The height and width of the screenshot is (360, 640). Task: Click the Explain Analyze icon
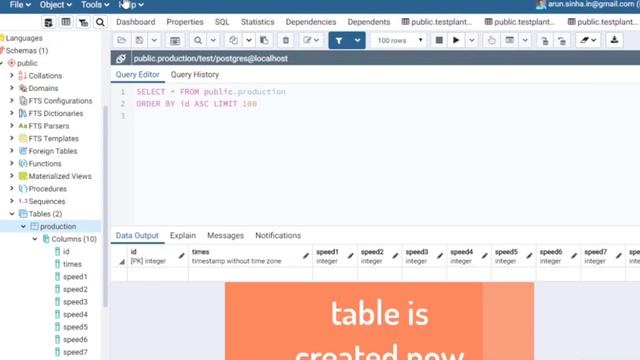coord(510,40)
